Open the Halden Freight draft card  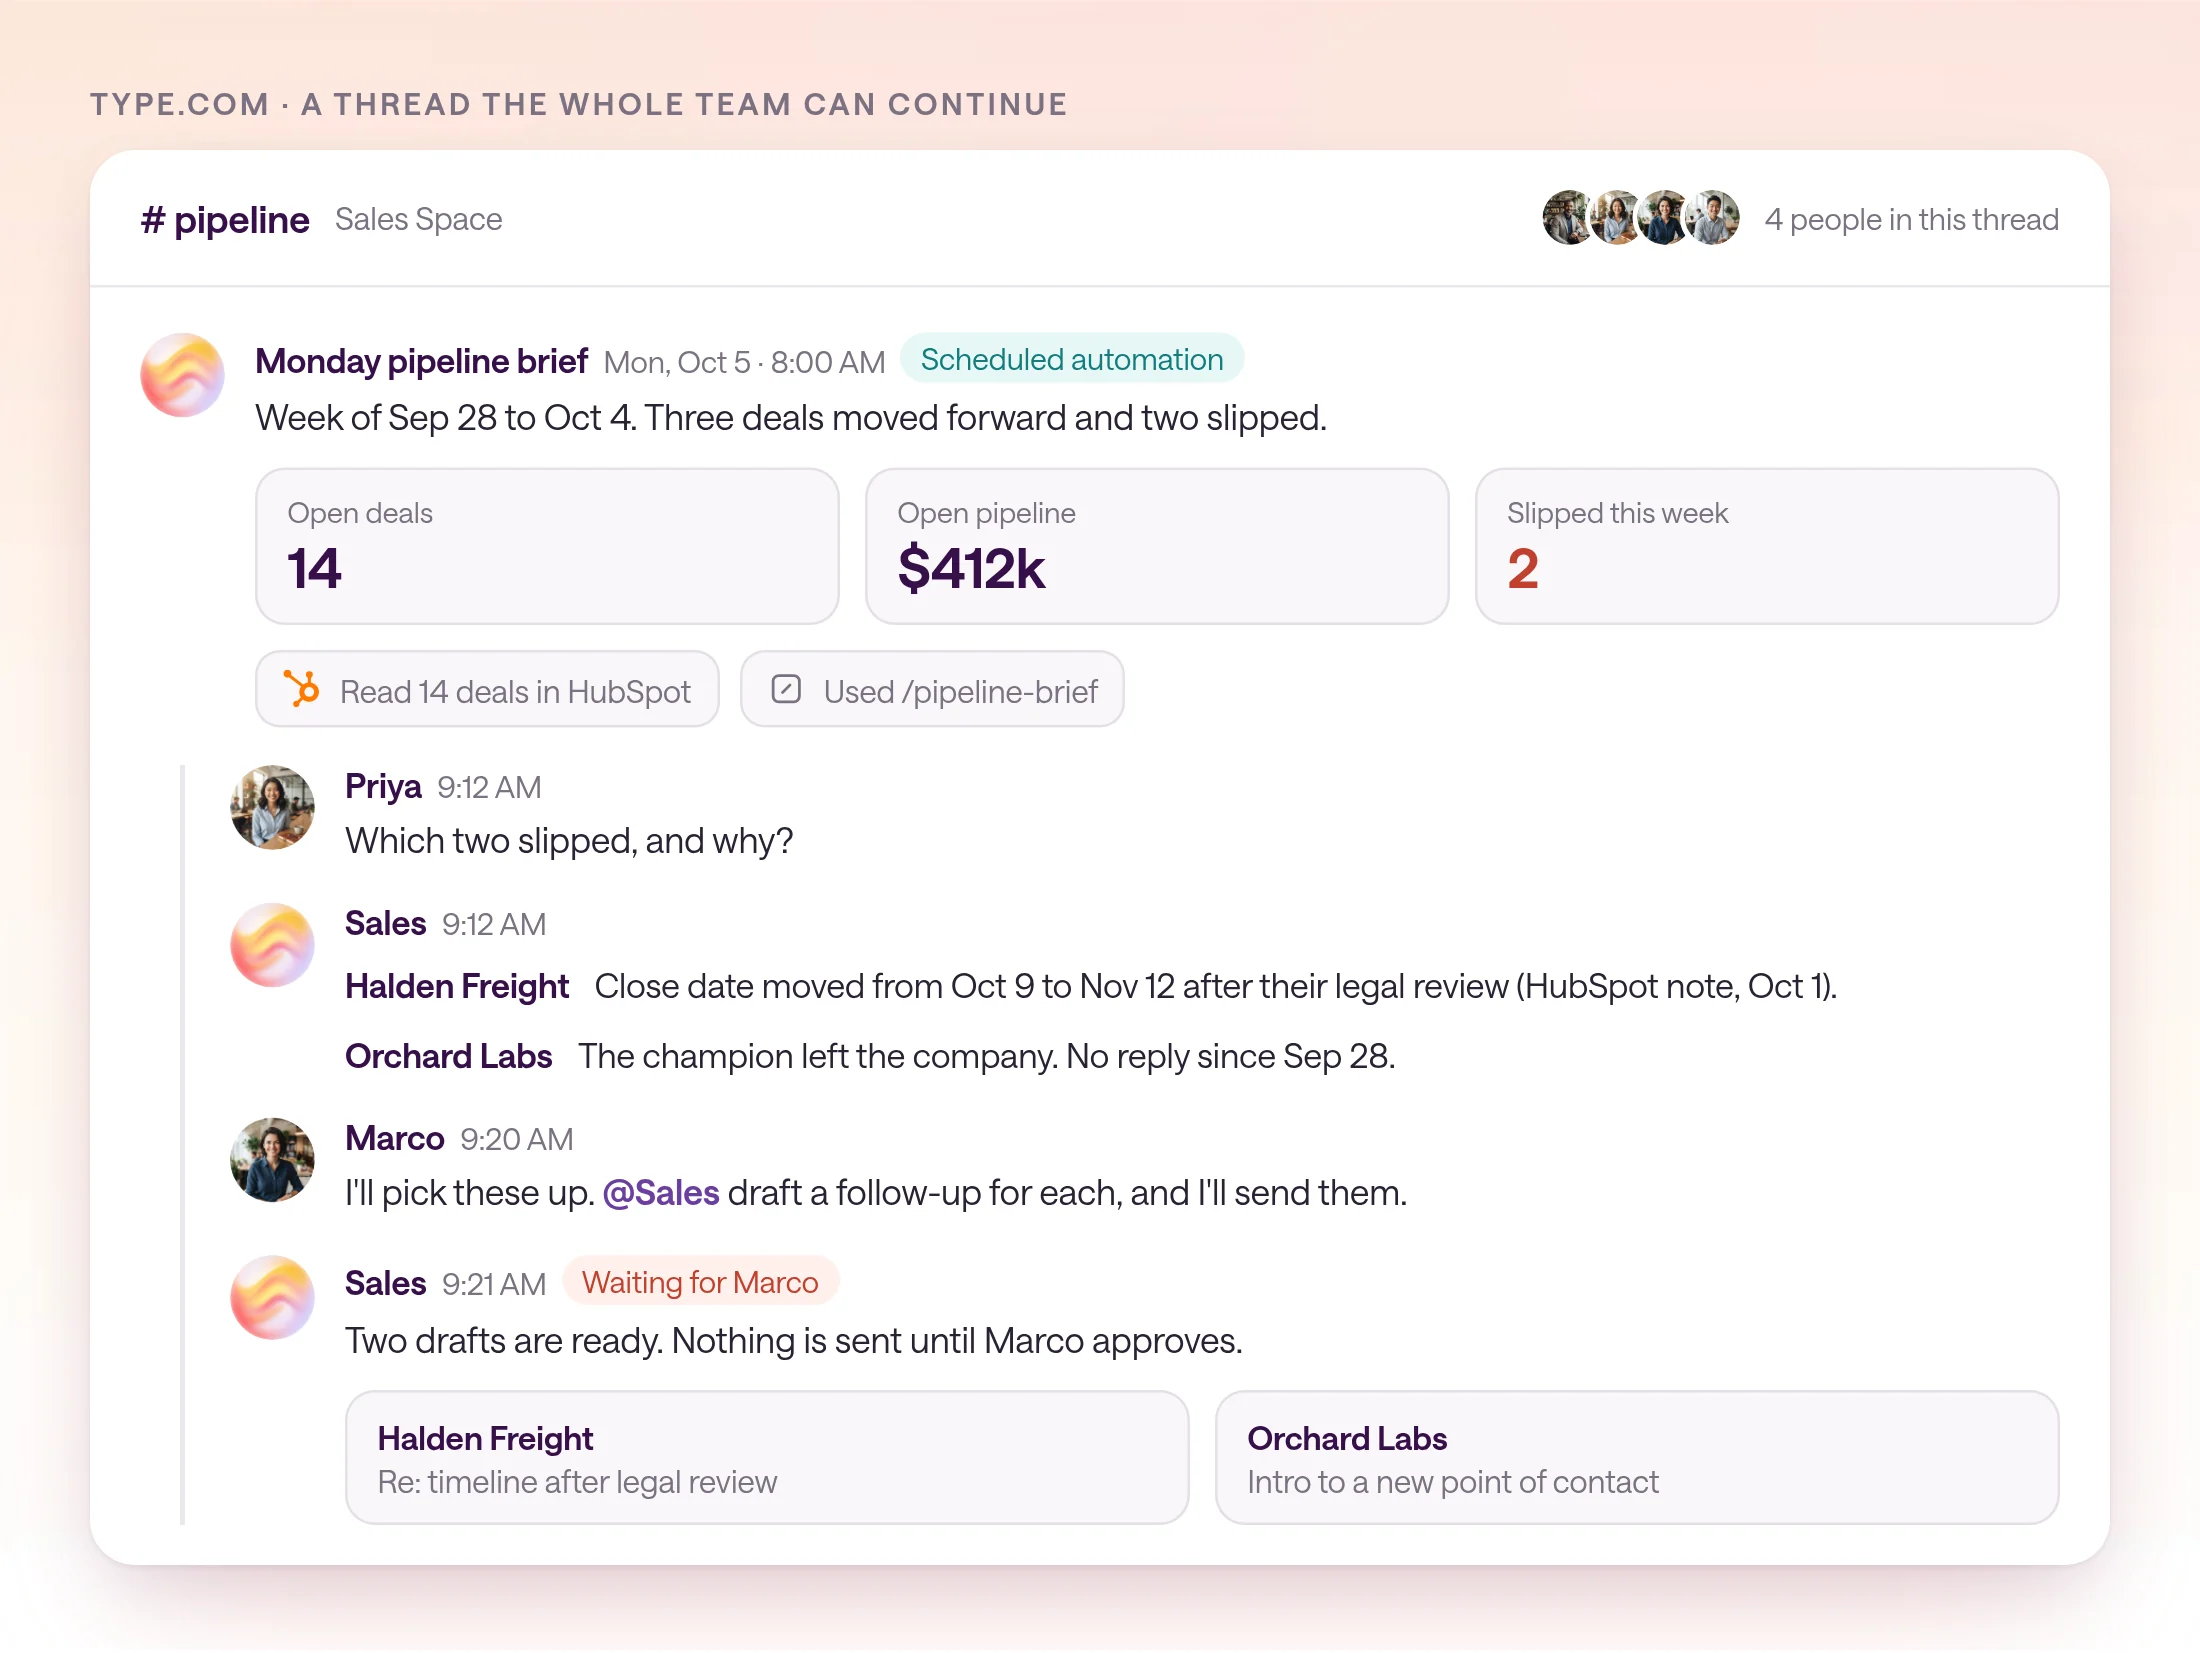click(767, 1458)
